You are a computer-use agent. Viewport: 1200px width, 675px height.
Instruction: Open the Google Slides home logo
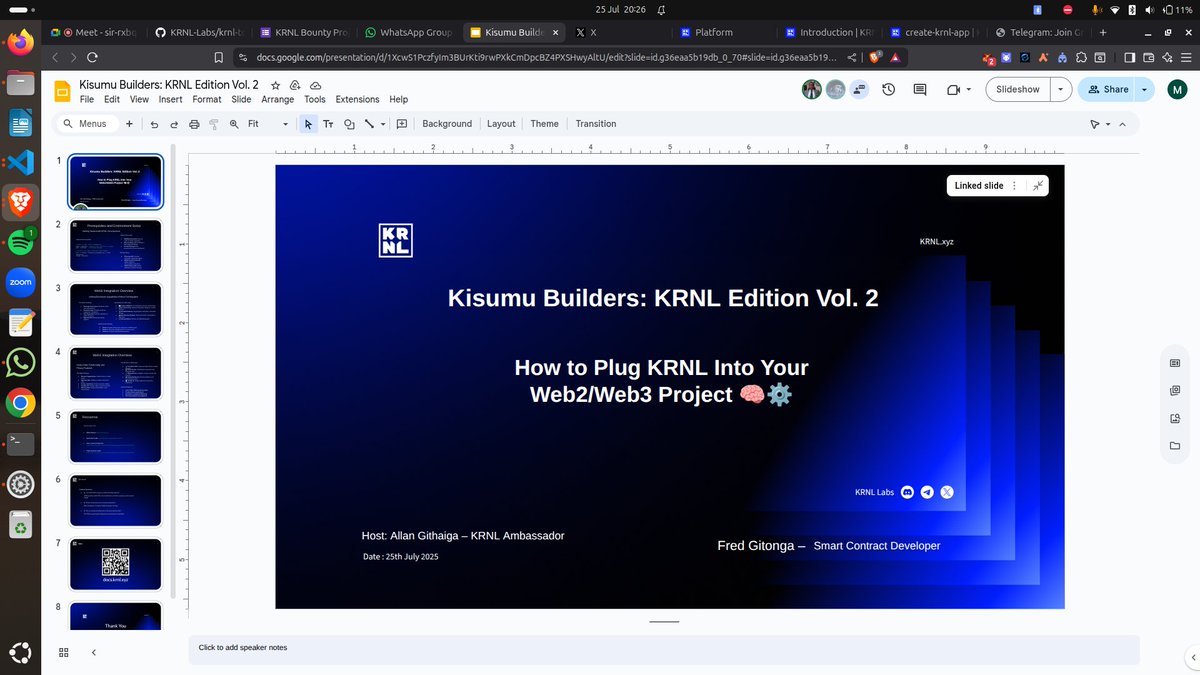[62, 91]
